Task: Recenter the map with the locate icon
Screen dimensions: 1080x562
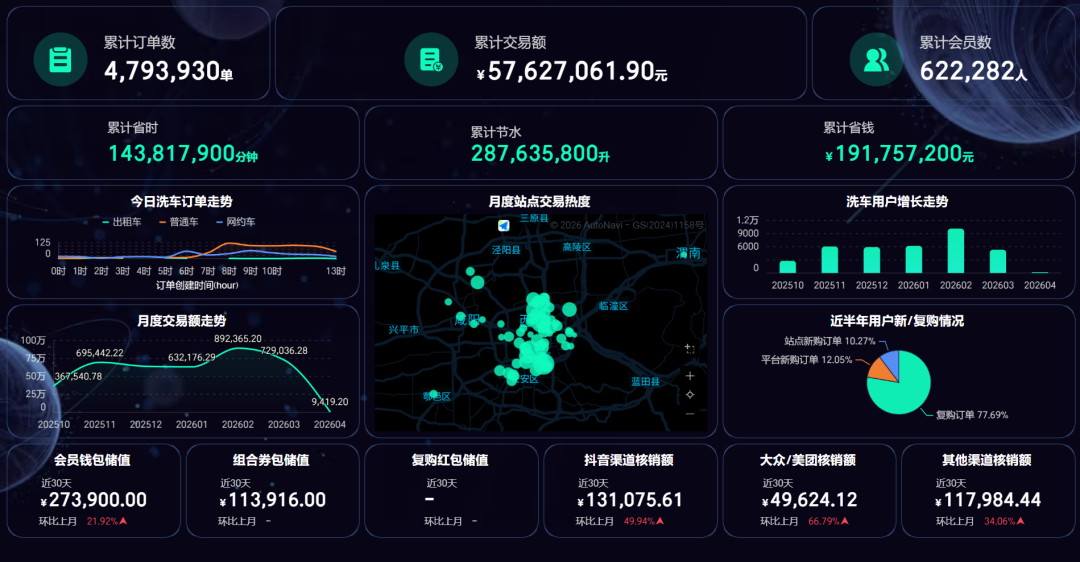Action: (x=690, y=395)
